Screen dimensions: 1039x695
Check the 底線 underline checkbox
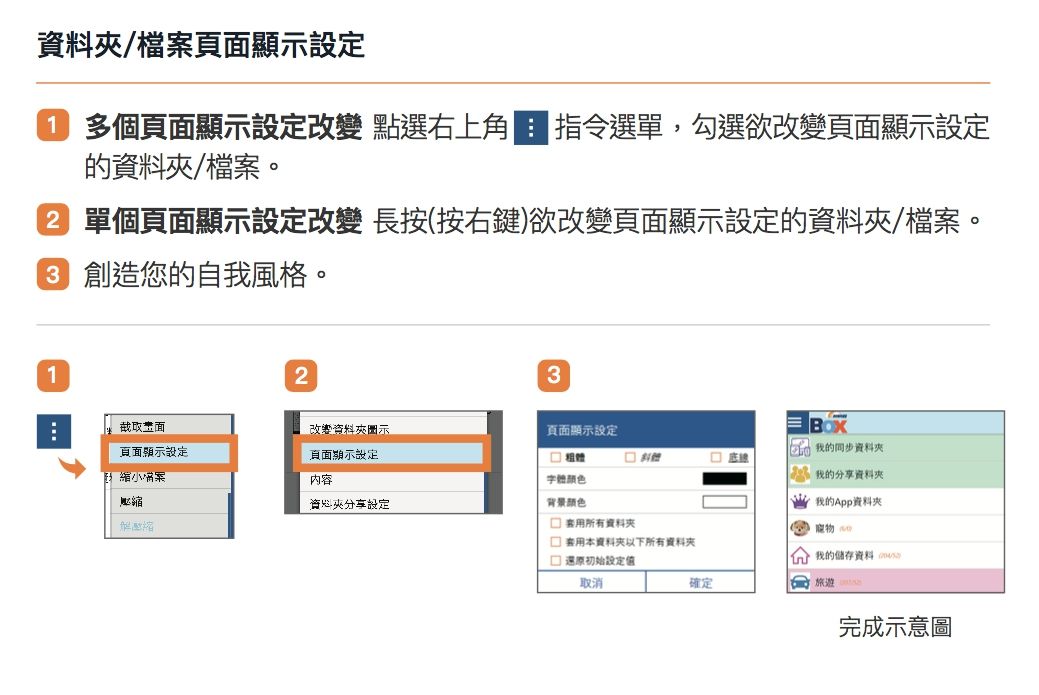pos(716,458)
